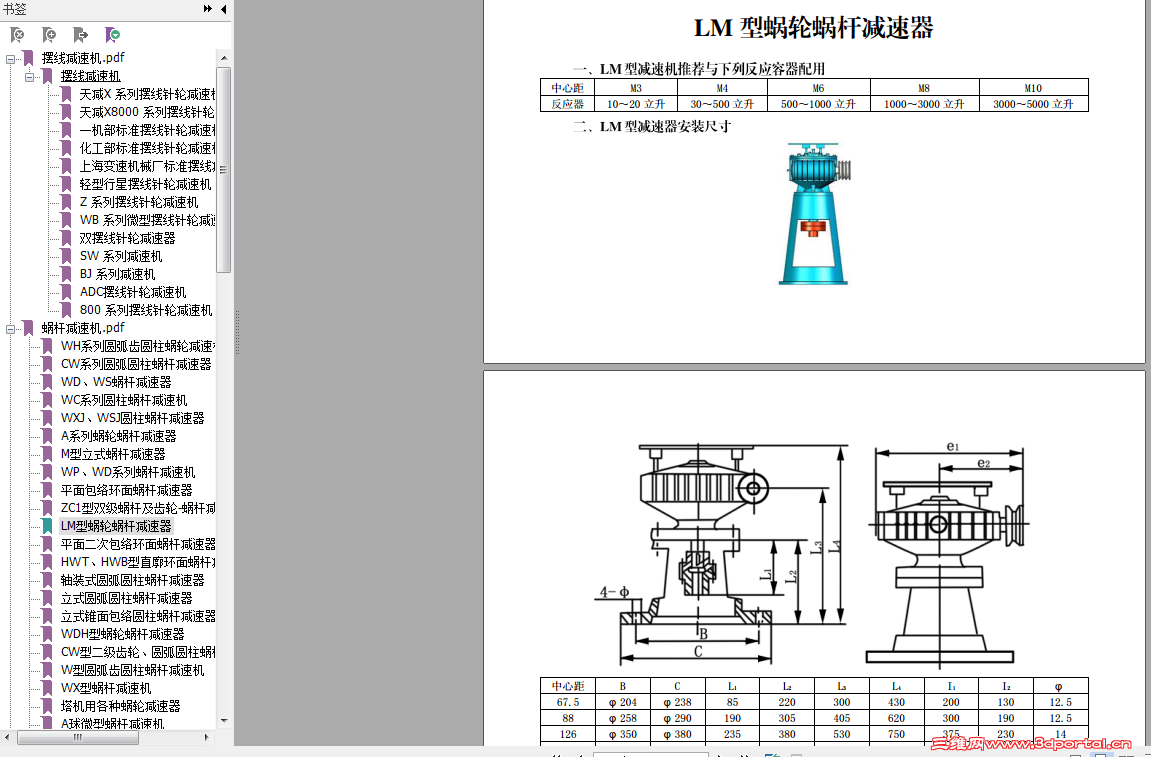The image size is (1151, 757).
Task: Open bookmark CW系列圆弧圆柱蜗杆减速器
Action: (136, 364)
